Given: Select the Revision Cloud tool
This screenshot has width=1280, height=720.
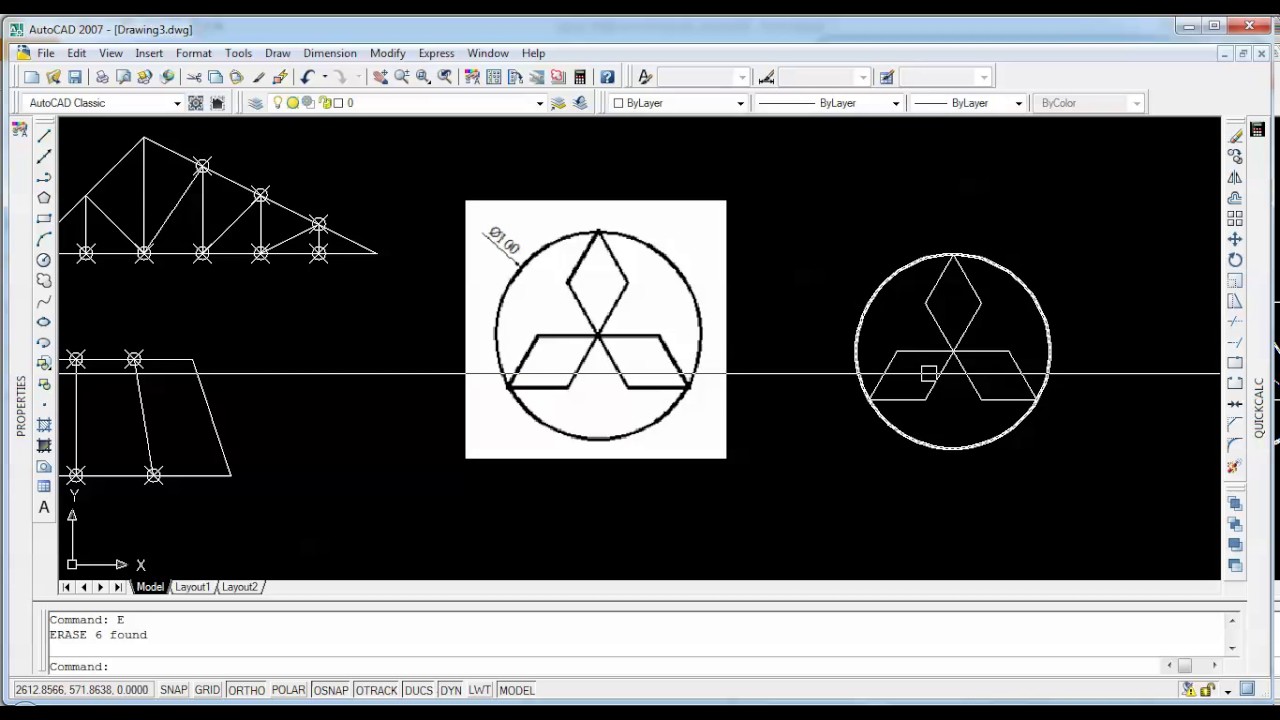Looking at the screenshot, I should [x=44, y=280].
